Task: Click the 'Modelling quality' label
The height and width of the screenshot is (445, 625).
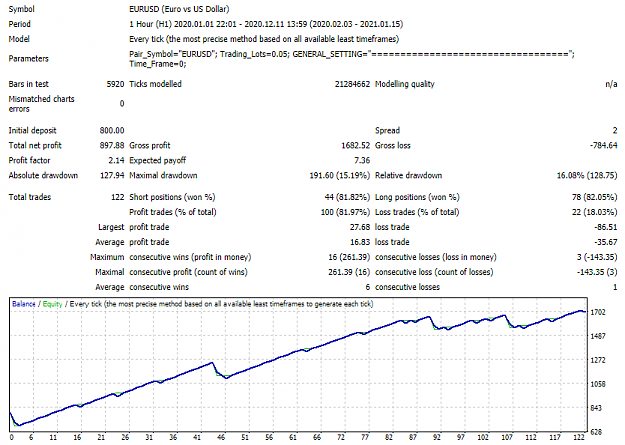Action: [x=405, y=84]
